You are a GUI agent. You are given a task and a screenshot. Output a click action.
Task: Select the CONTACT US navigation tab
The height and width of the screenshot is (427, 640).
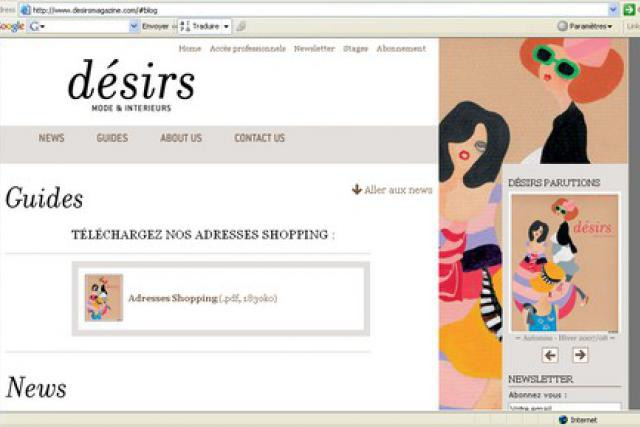260,138
